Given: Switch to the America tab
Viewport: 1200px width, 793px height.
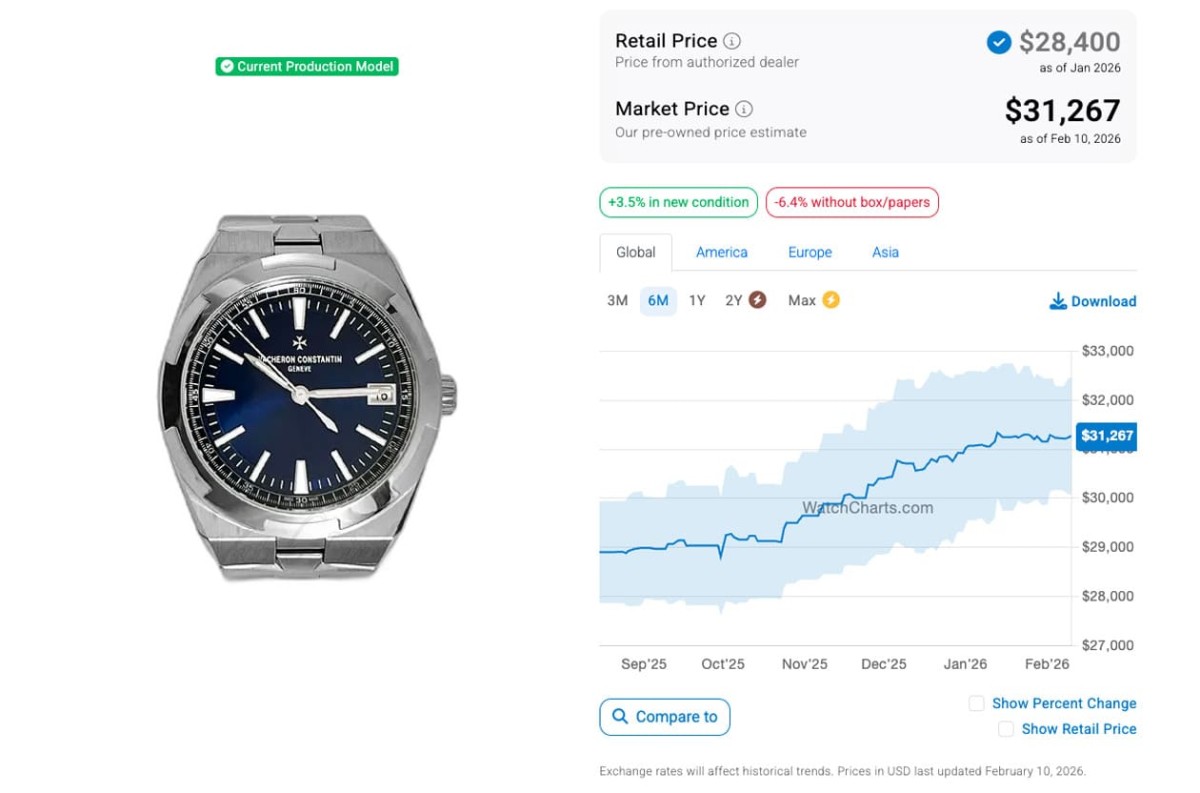Looking at the screenshot, I should [x=721, y=253].
